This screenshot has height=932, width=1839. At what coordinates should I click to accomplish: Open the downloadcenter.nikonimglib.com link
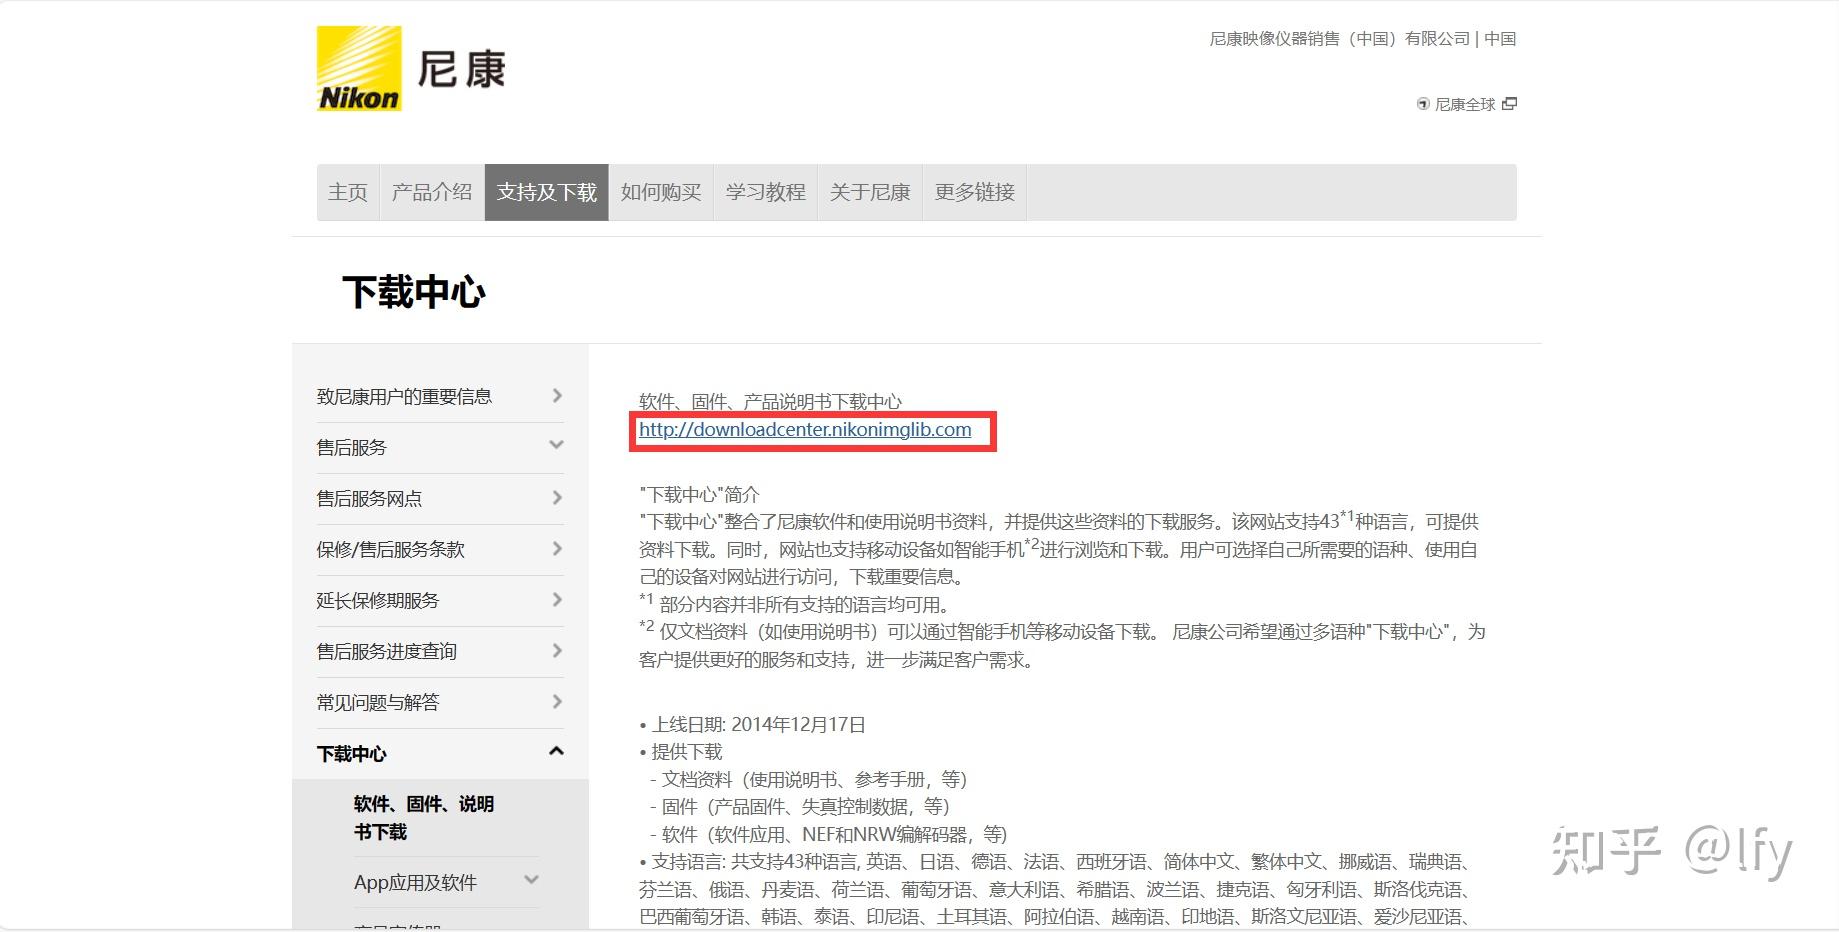pyautogui.click(x=804, y=430)
